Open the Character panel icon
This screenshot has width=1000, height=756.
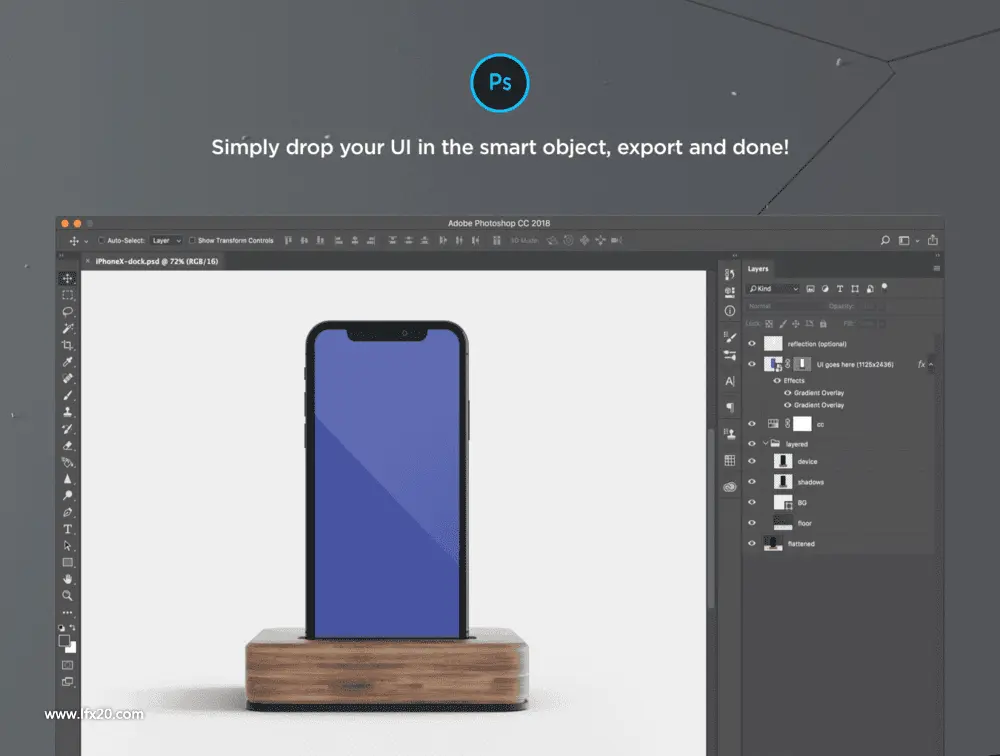tap(730, 381)
